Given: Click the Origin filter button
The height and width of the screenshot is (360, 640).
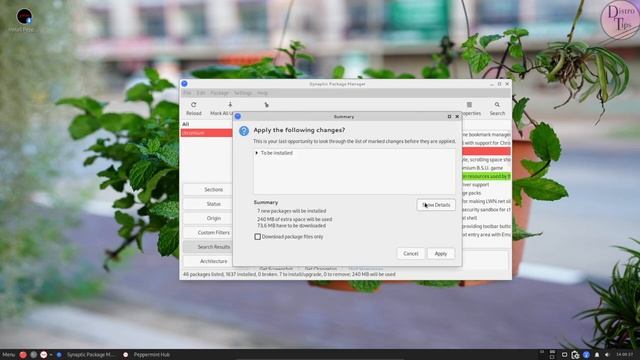Looking at the screenshot, I should point(207,218).
